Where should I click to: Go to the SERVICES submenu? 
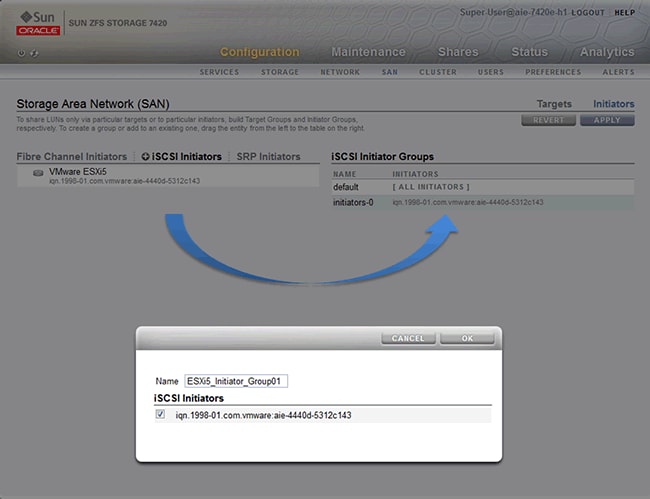[219, 72]
